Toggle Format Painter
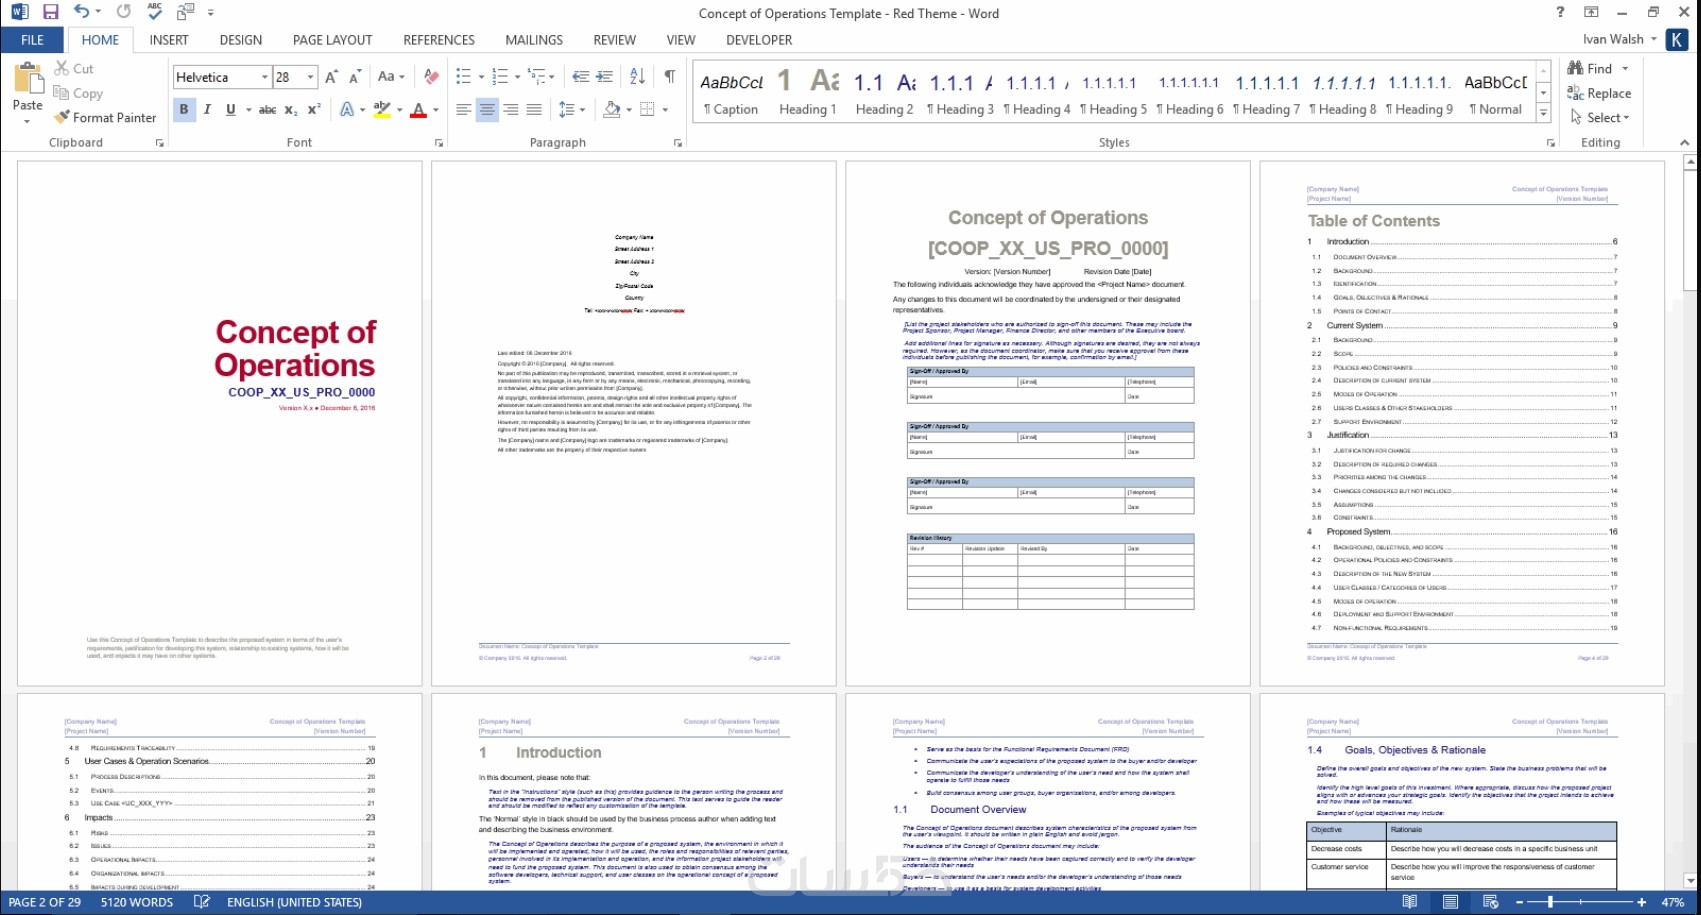Viewport: 1701px width, 915px height. 106,117
